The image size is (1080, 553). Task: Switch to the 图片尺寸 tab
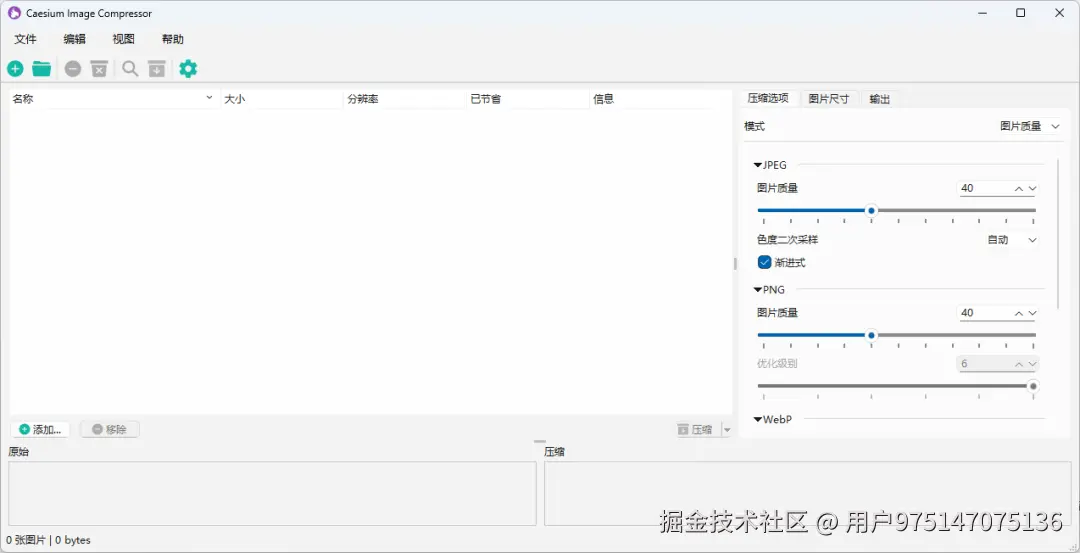tap(829, 99)
